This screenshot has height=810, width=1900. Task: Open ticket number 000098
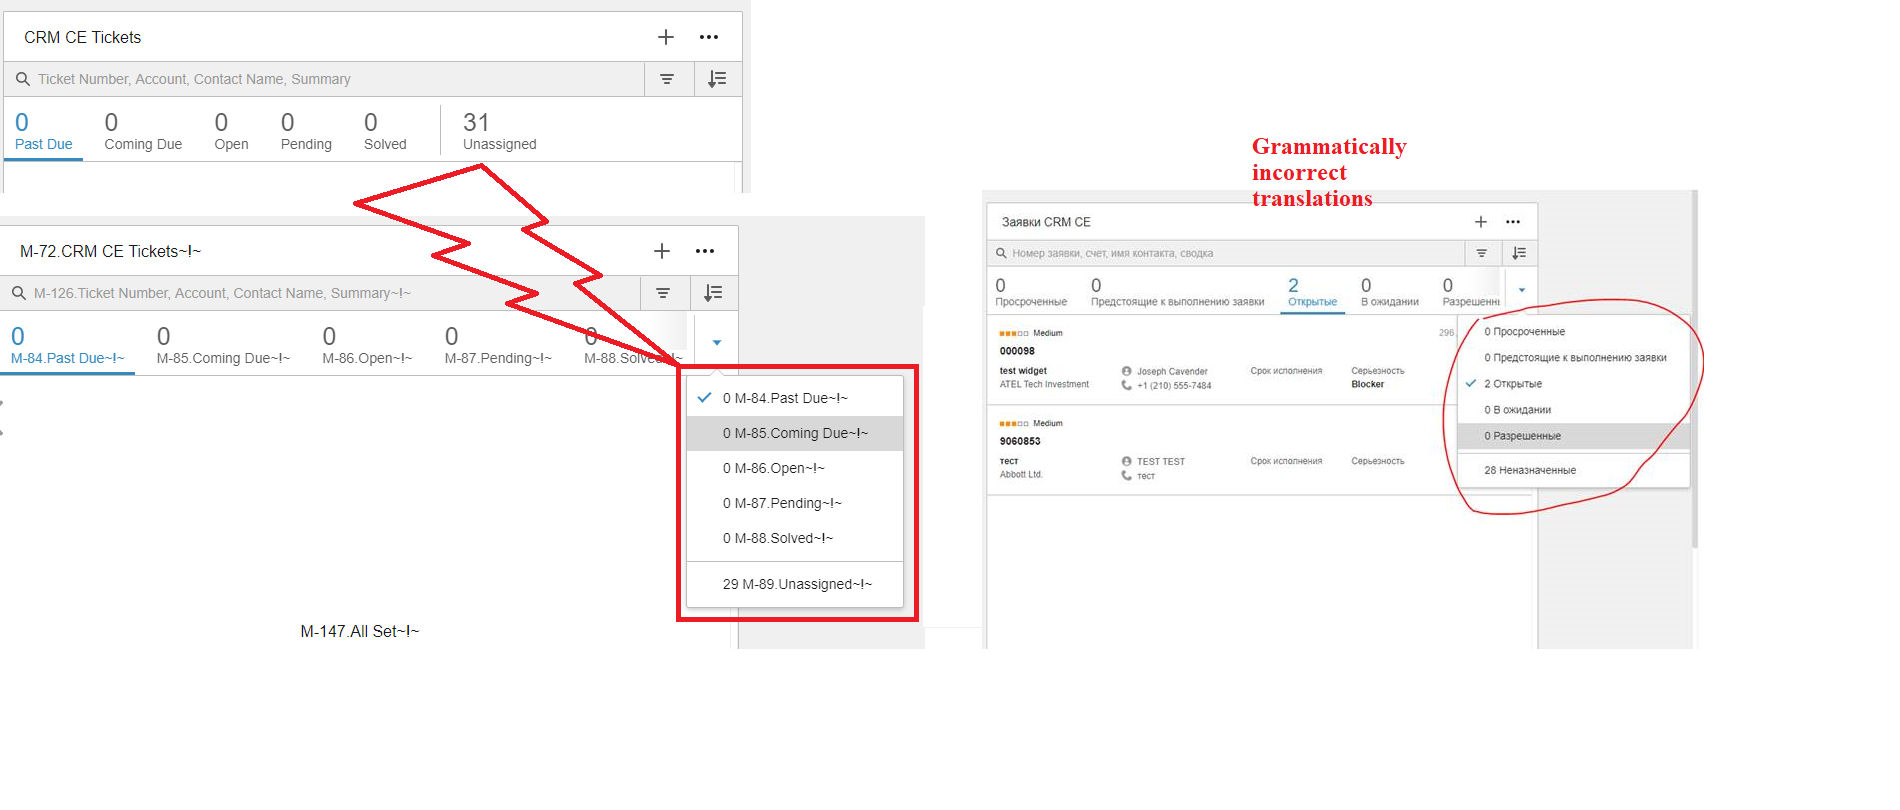1017,351
